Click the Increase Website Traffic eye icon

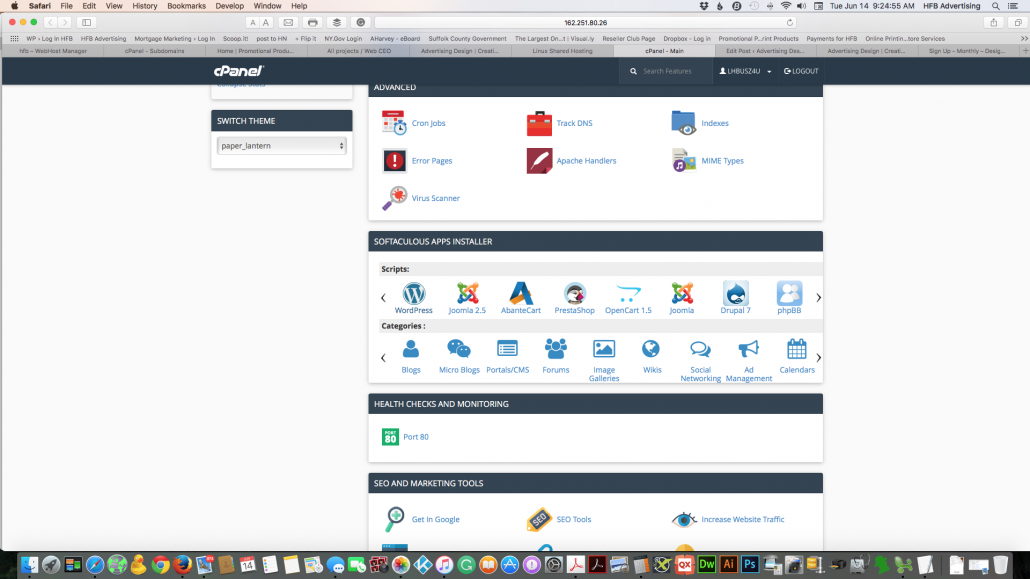684,519
